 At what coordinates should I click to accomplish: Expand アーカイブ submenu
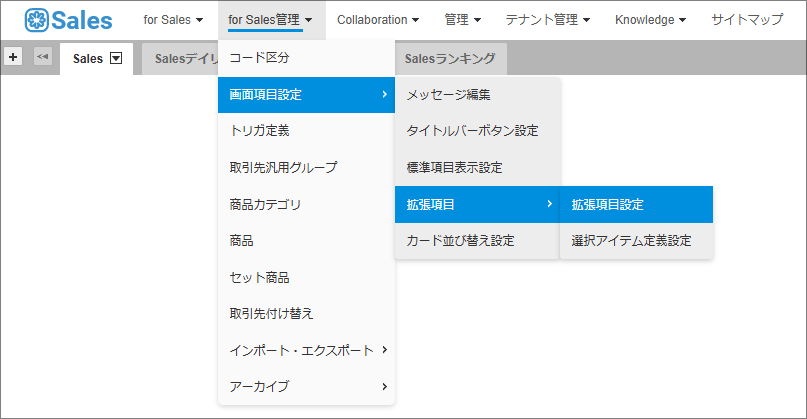(306, 386)
